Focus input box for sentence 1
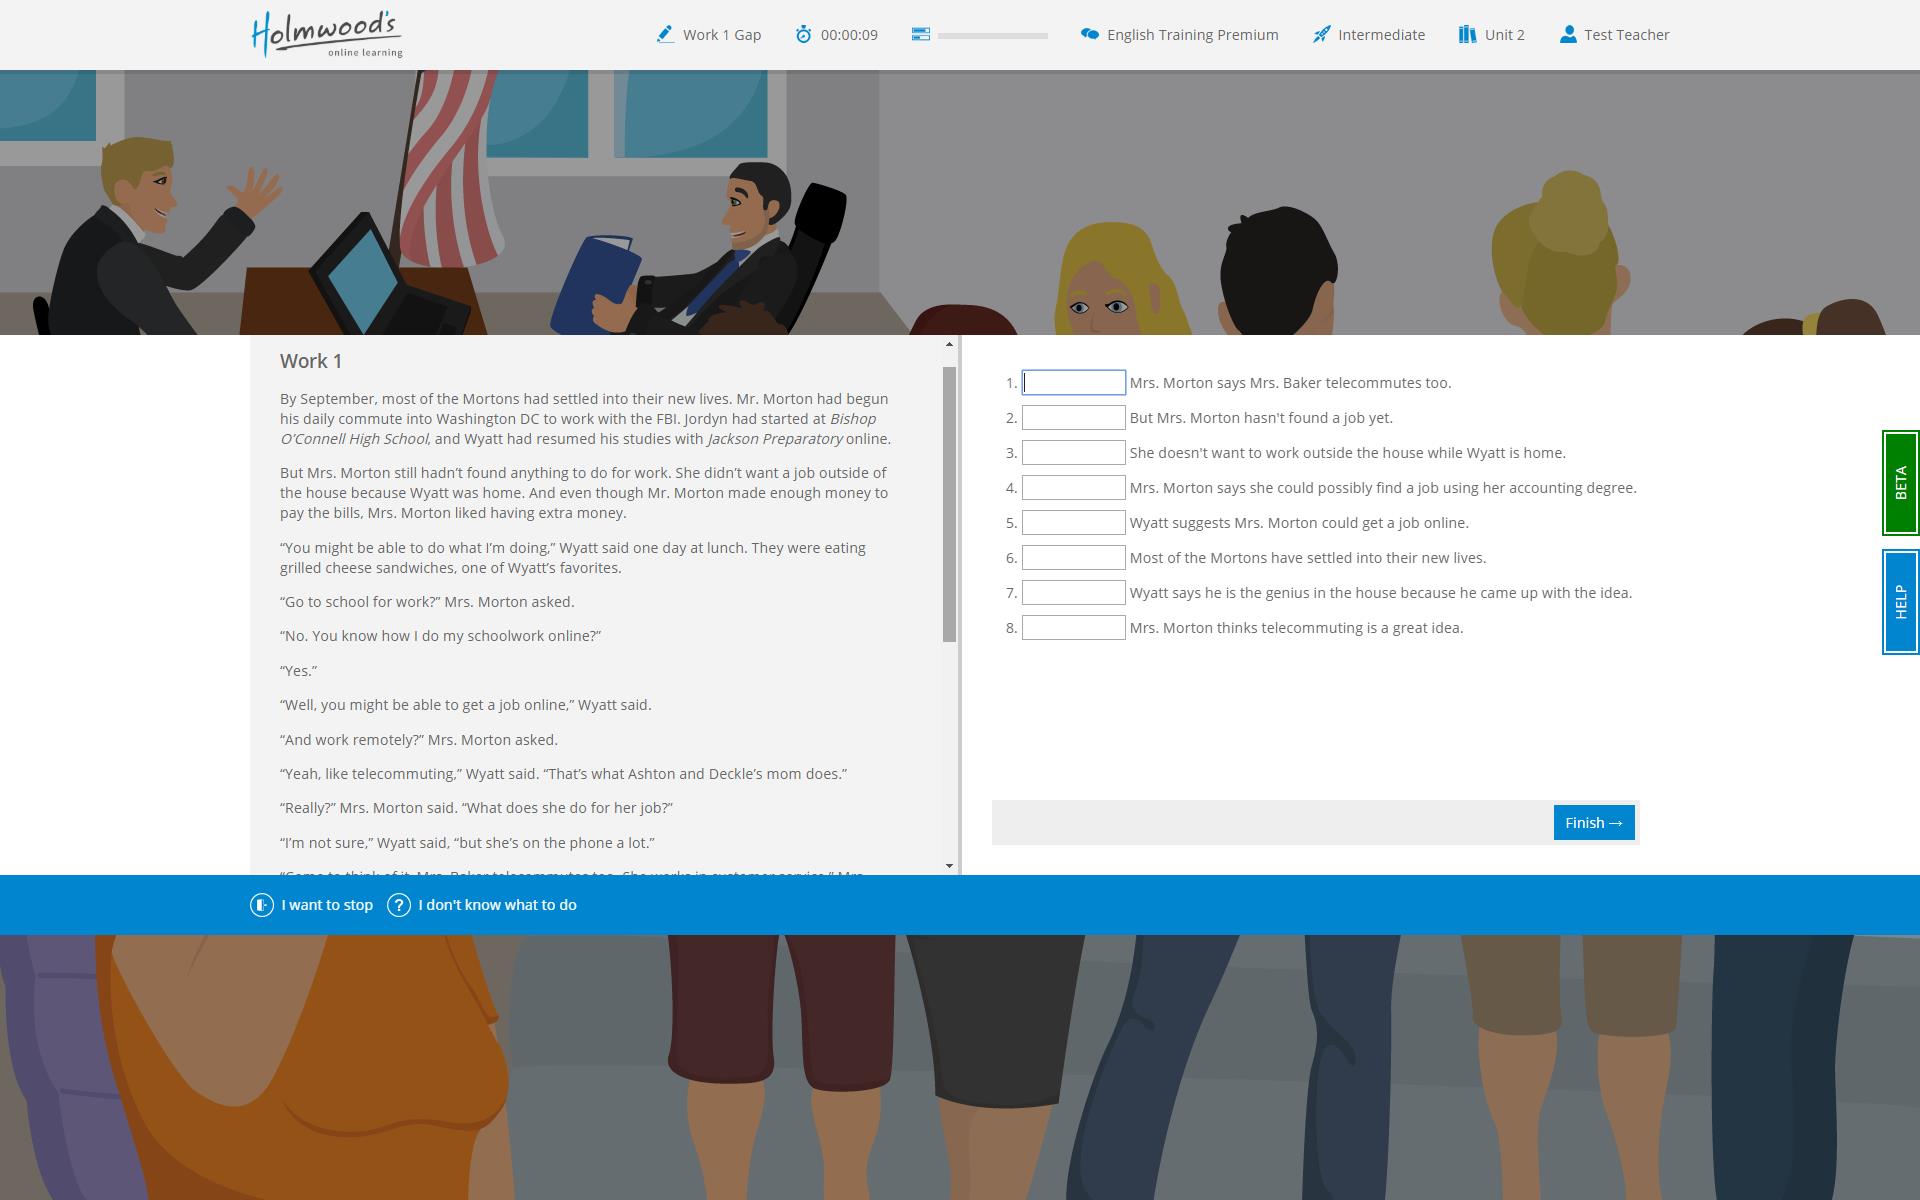The image size is (1920, 1200). click(x=1073, y=383)
